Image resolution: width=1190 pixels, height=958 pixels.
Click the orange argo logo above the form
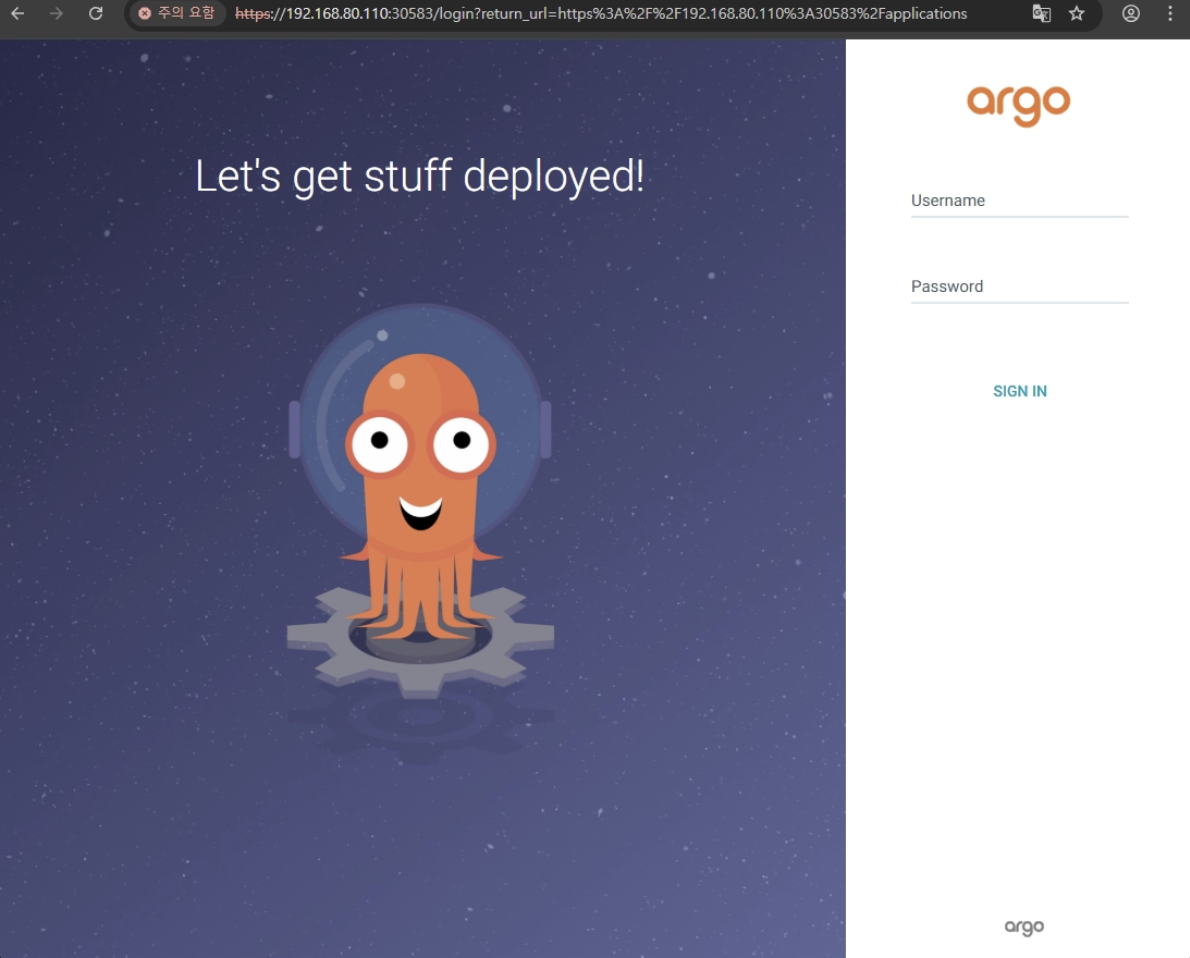pyautogui.click(x=1018, y=104)
